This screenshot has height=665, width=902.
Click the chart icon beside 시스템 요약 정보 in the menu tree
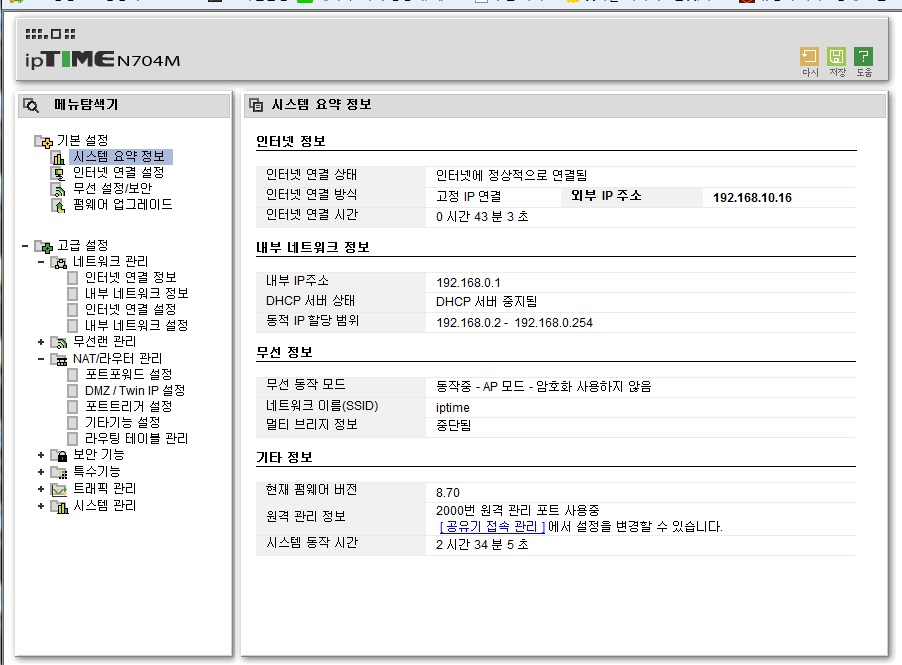point(58,158)
